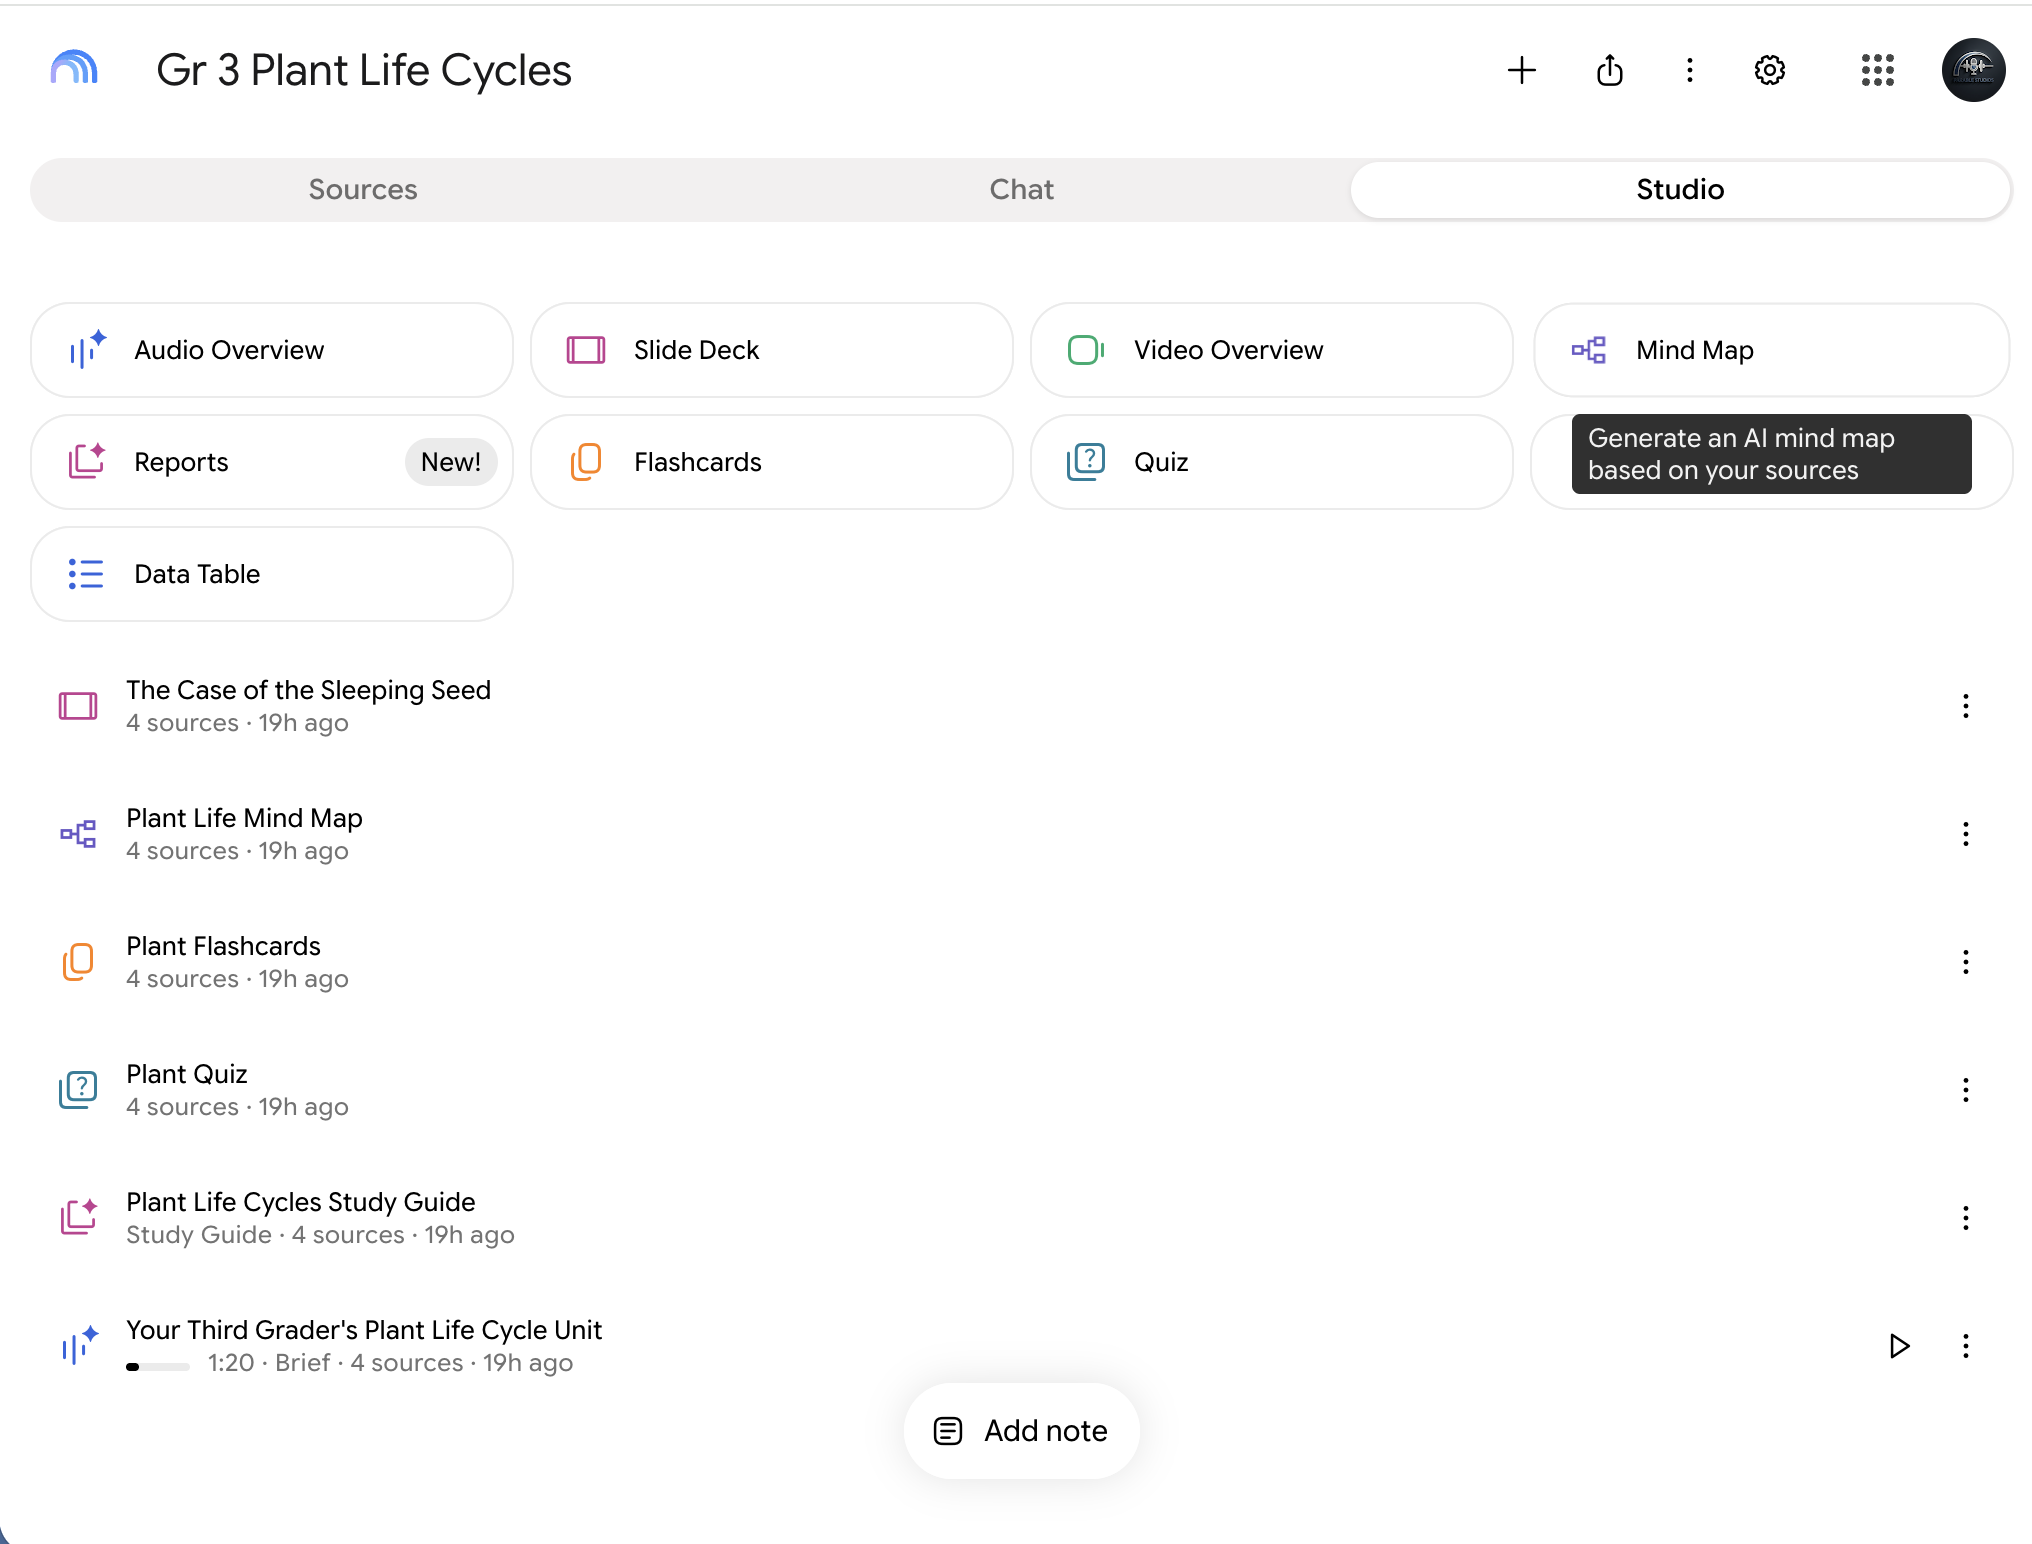Create a Slide Deck
Screen dimensions: 2032x1544
tap(772, 350)
